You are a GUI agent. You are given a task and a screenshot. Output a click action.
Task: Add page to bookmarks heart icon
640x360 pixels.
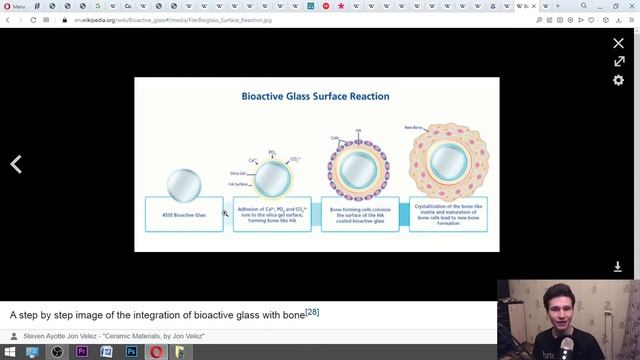pyautogui.click(x=591, y=20)
